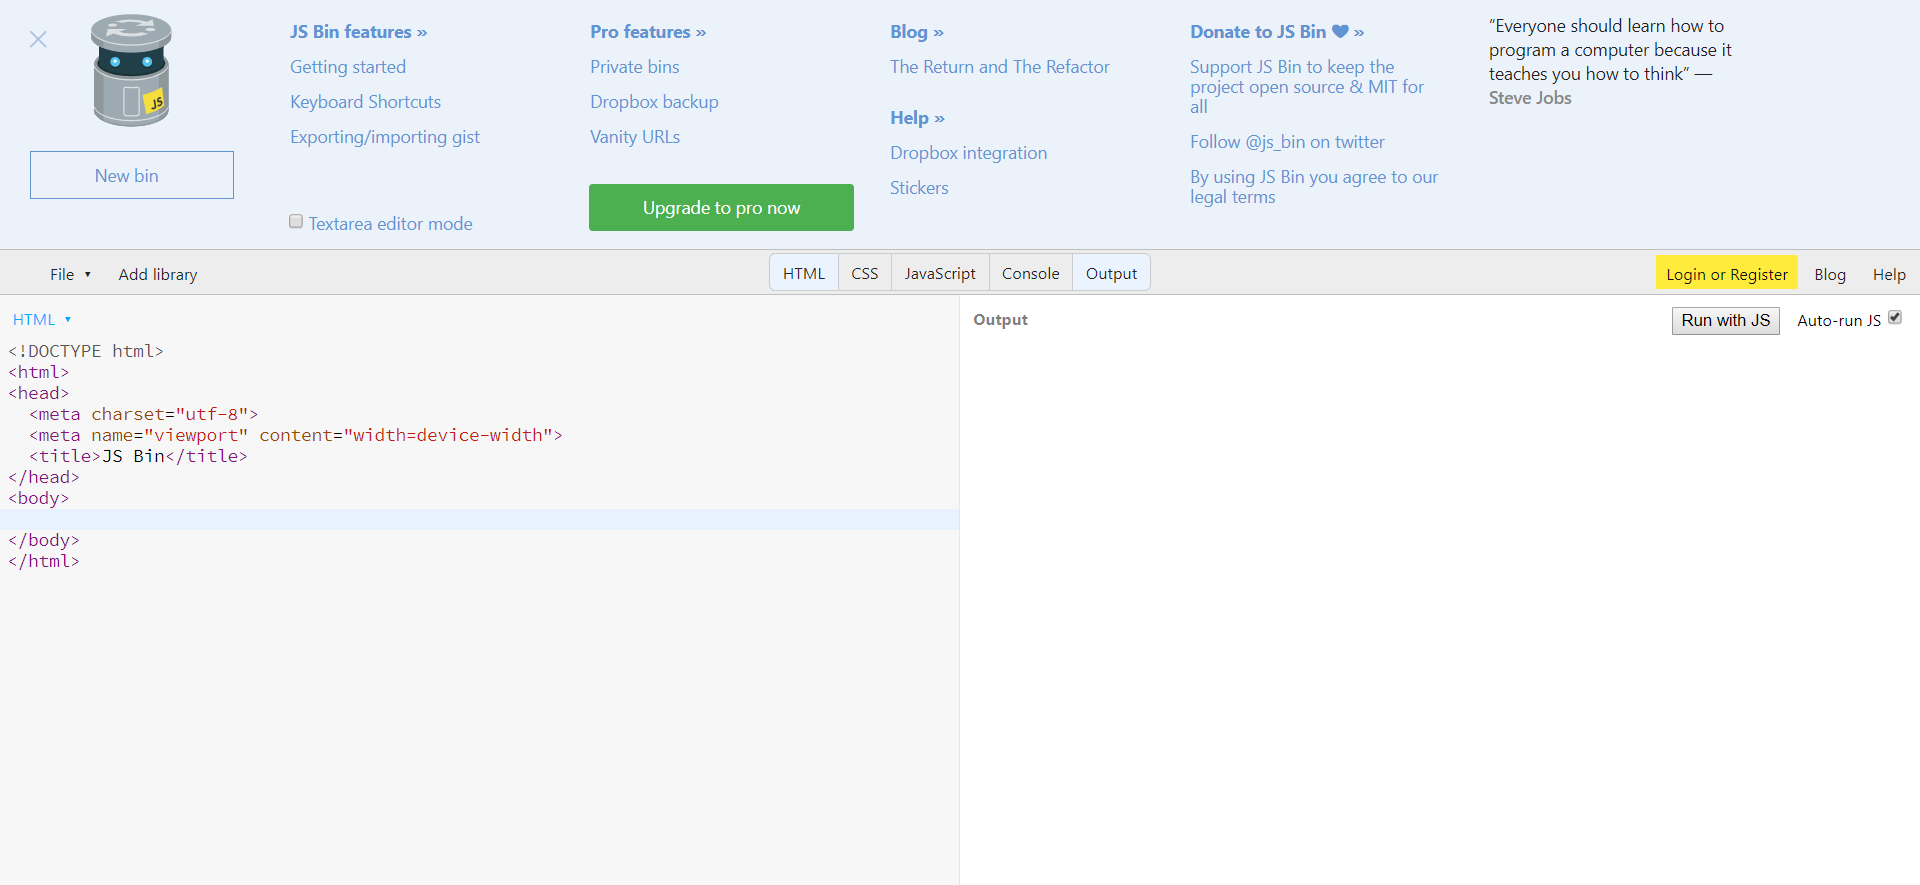Click the JS Bin robot logo
The width and height of the screenshot is (1920, 885).
point(131,71)
